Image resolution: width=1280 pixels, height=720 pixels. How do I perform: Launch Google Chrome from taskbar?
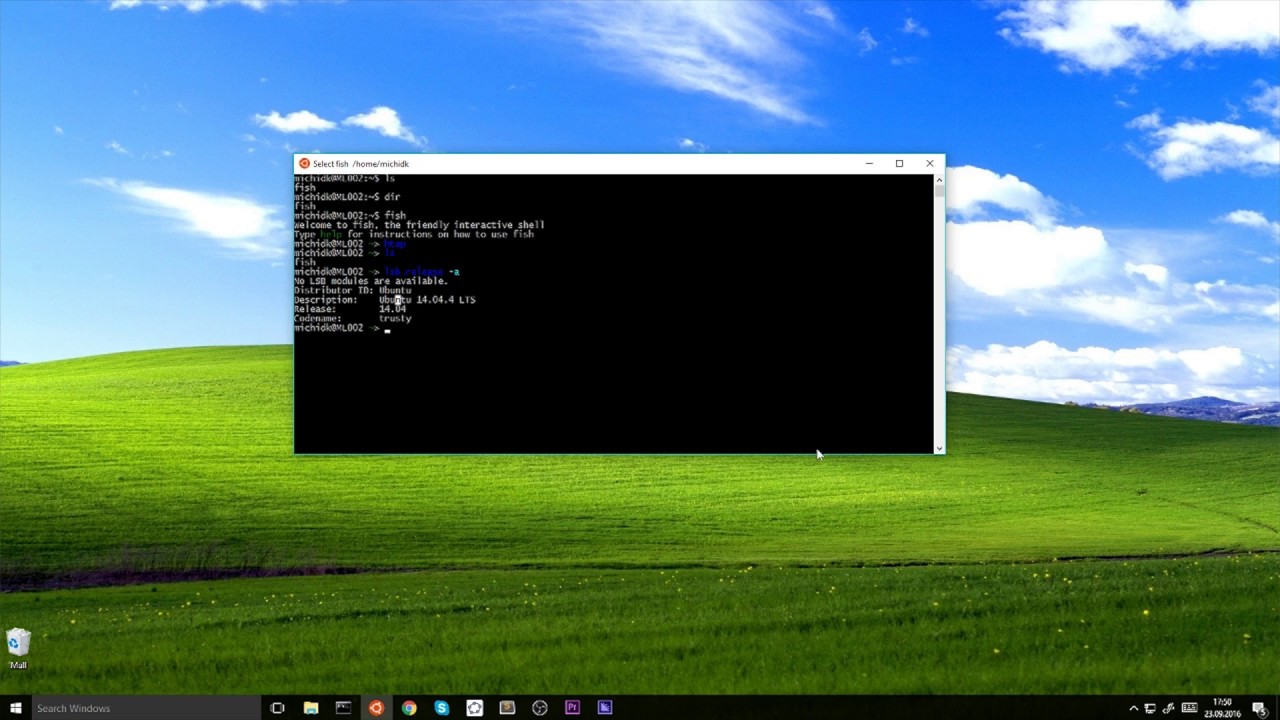[409, 708]
